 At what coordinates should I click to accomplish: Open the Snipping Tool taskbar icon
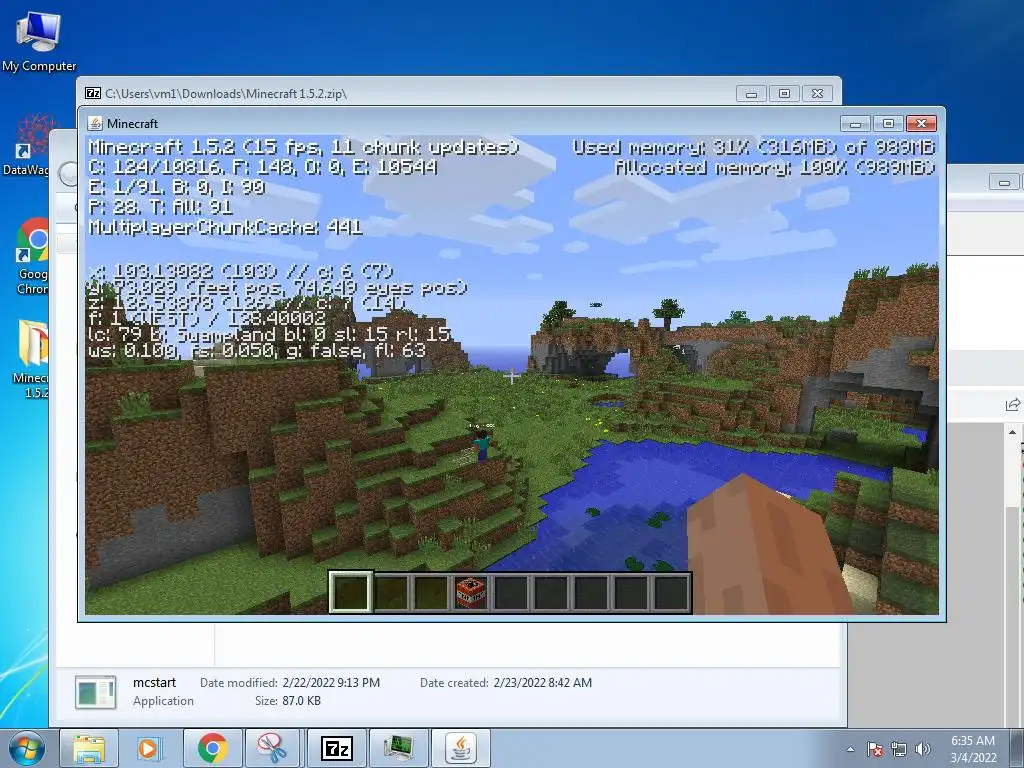[x=272, y=748]
